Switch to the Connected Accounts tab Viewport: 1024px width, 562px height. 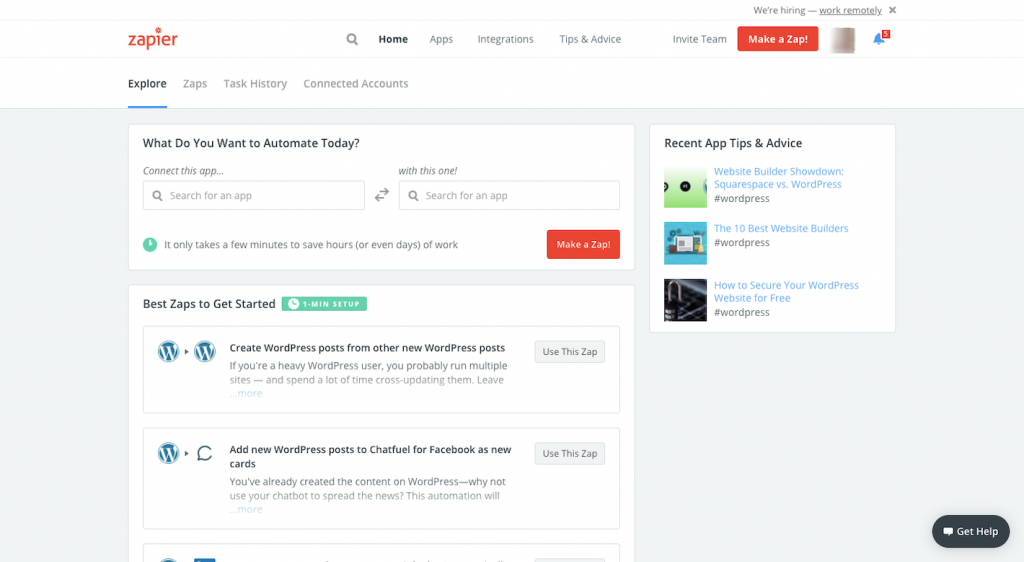[355, 84]
